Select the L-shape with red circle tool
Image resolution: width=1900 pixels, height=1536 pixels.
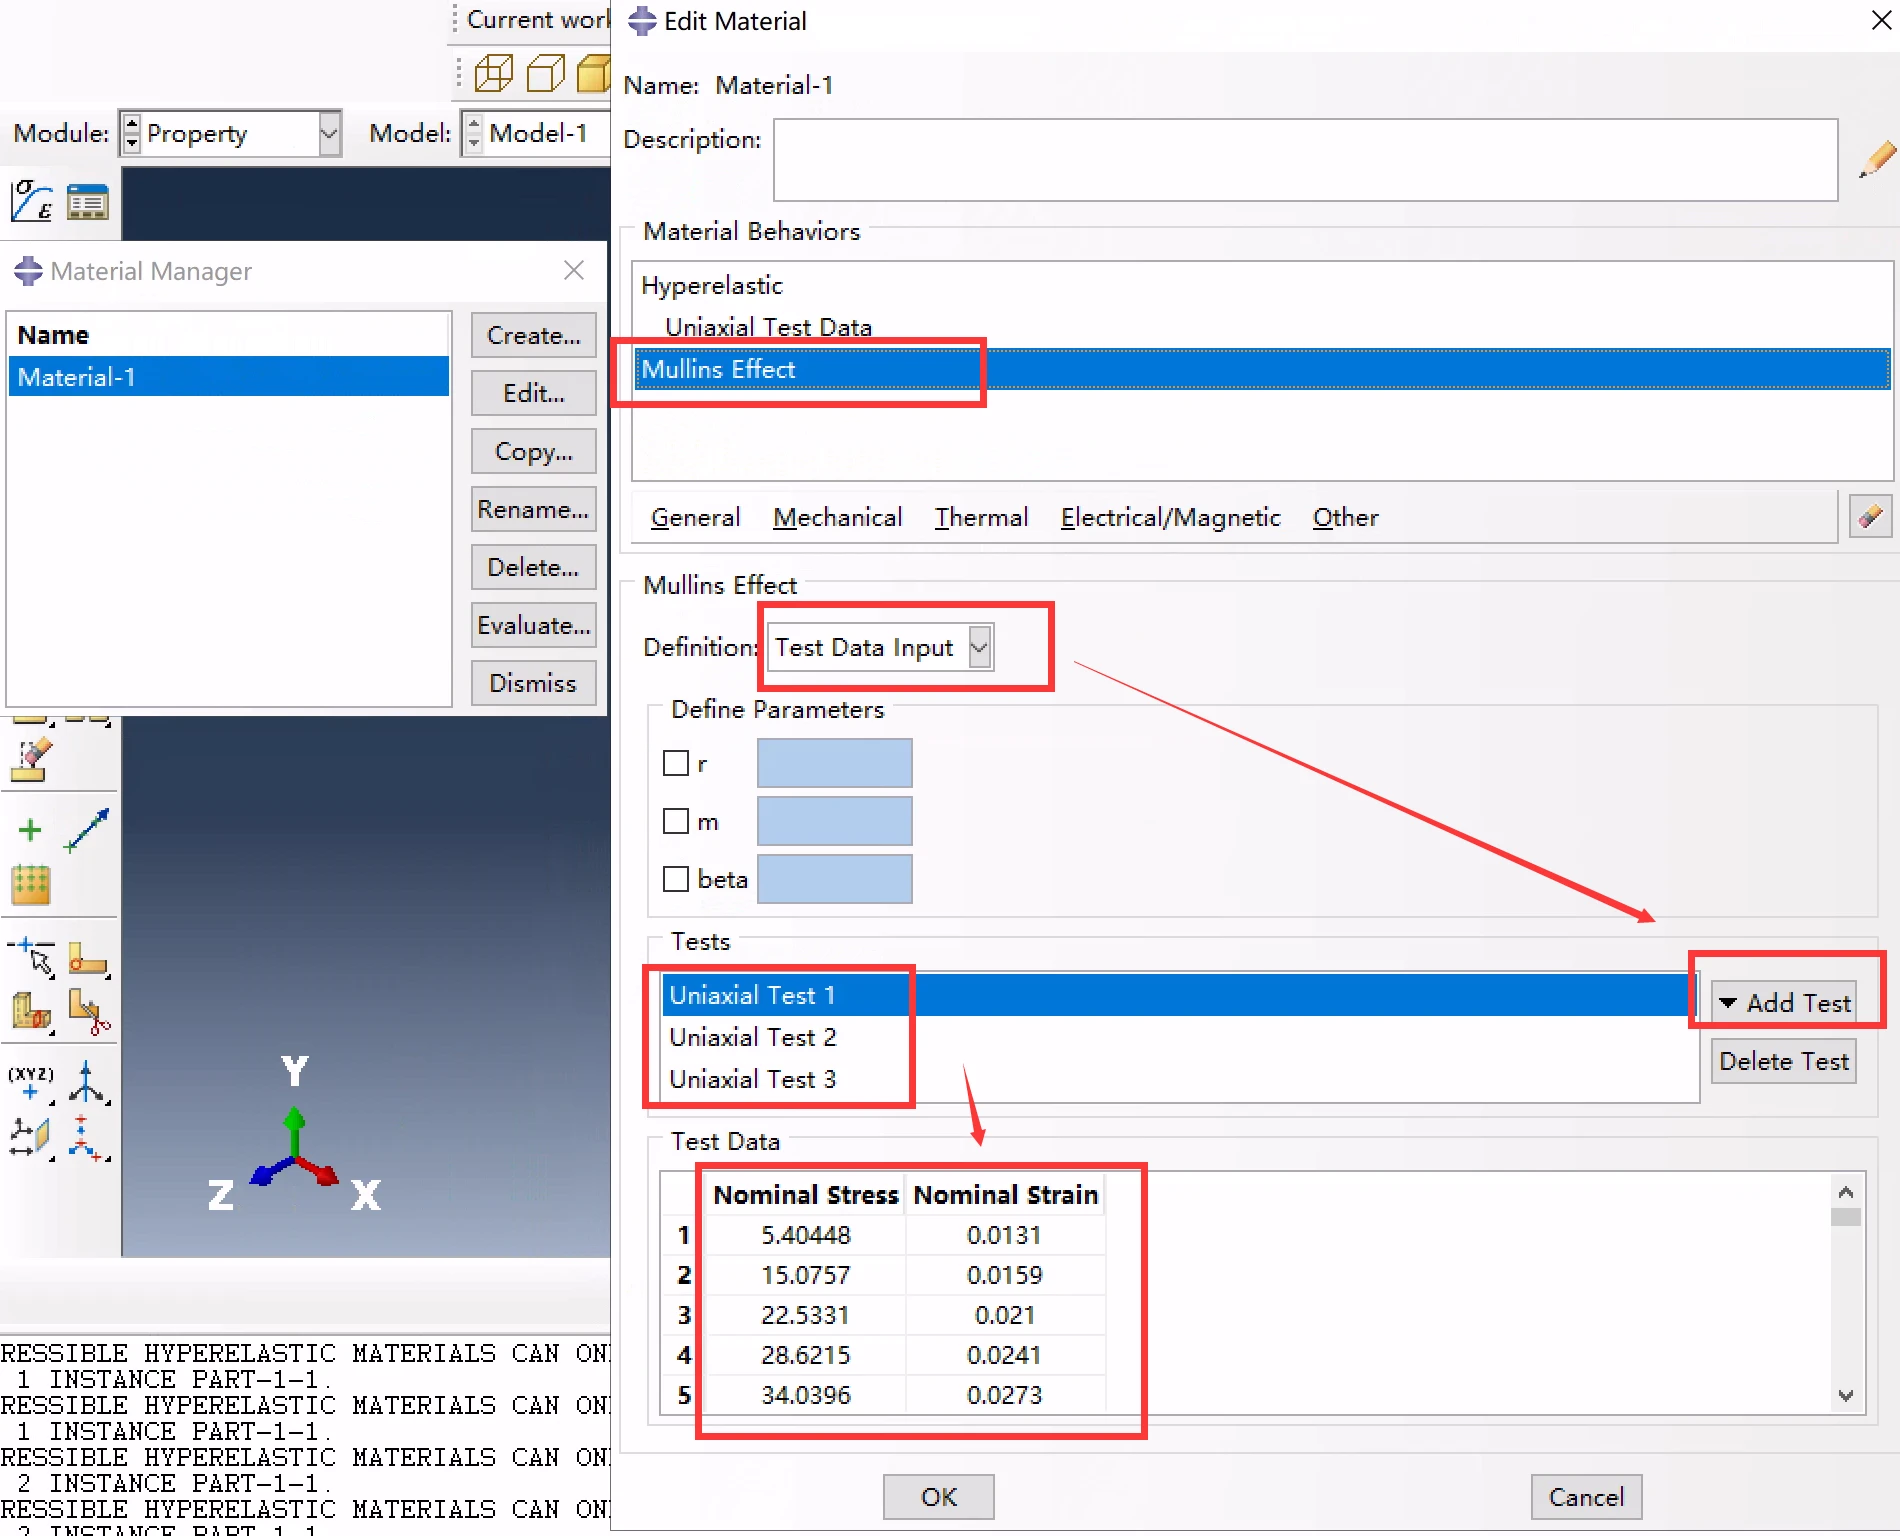88,958
